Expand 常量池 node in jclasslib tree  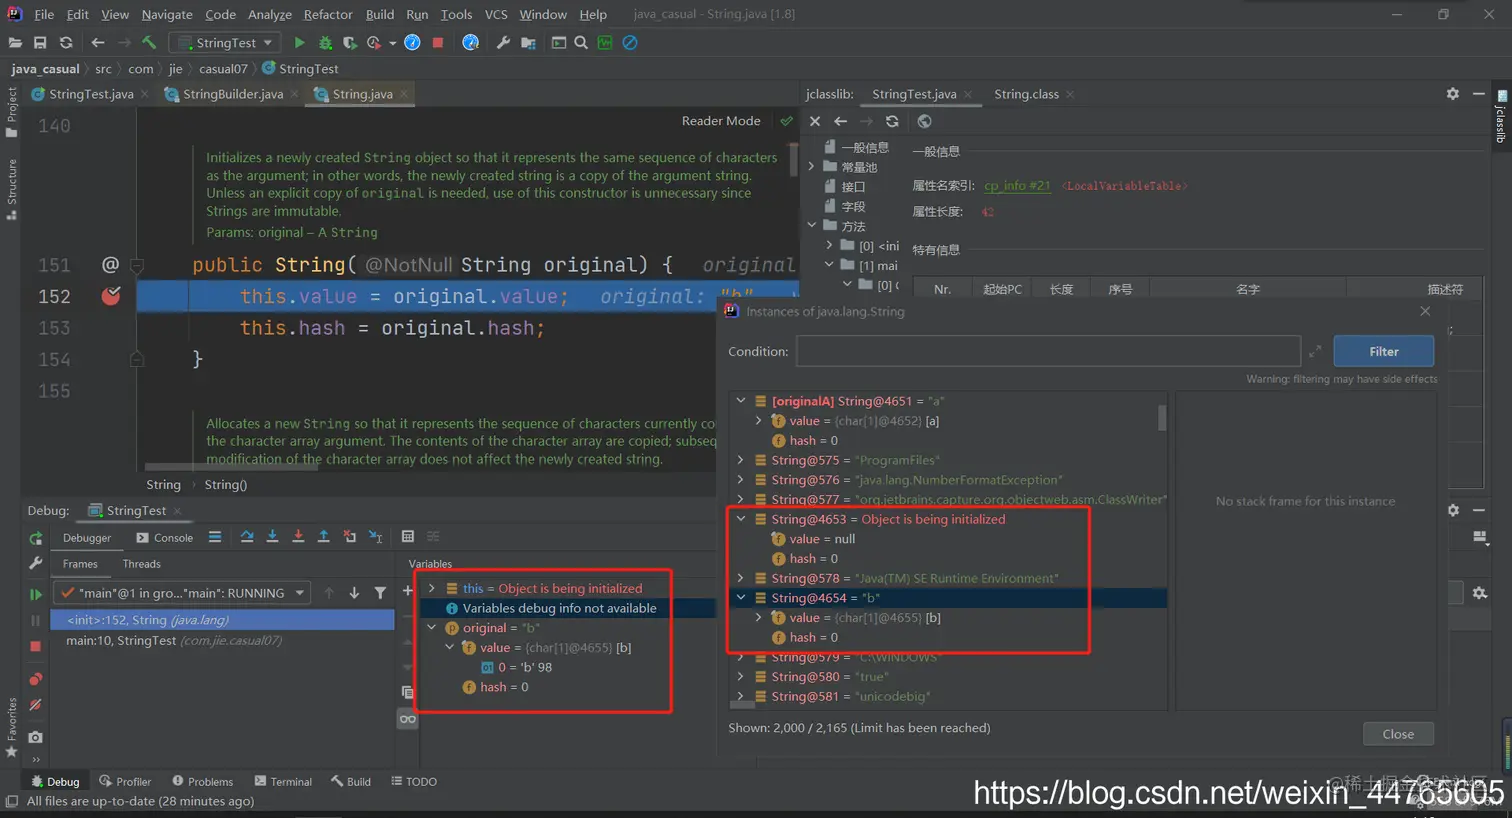tap(812, 166)
